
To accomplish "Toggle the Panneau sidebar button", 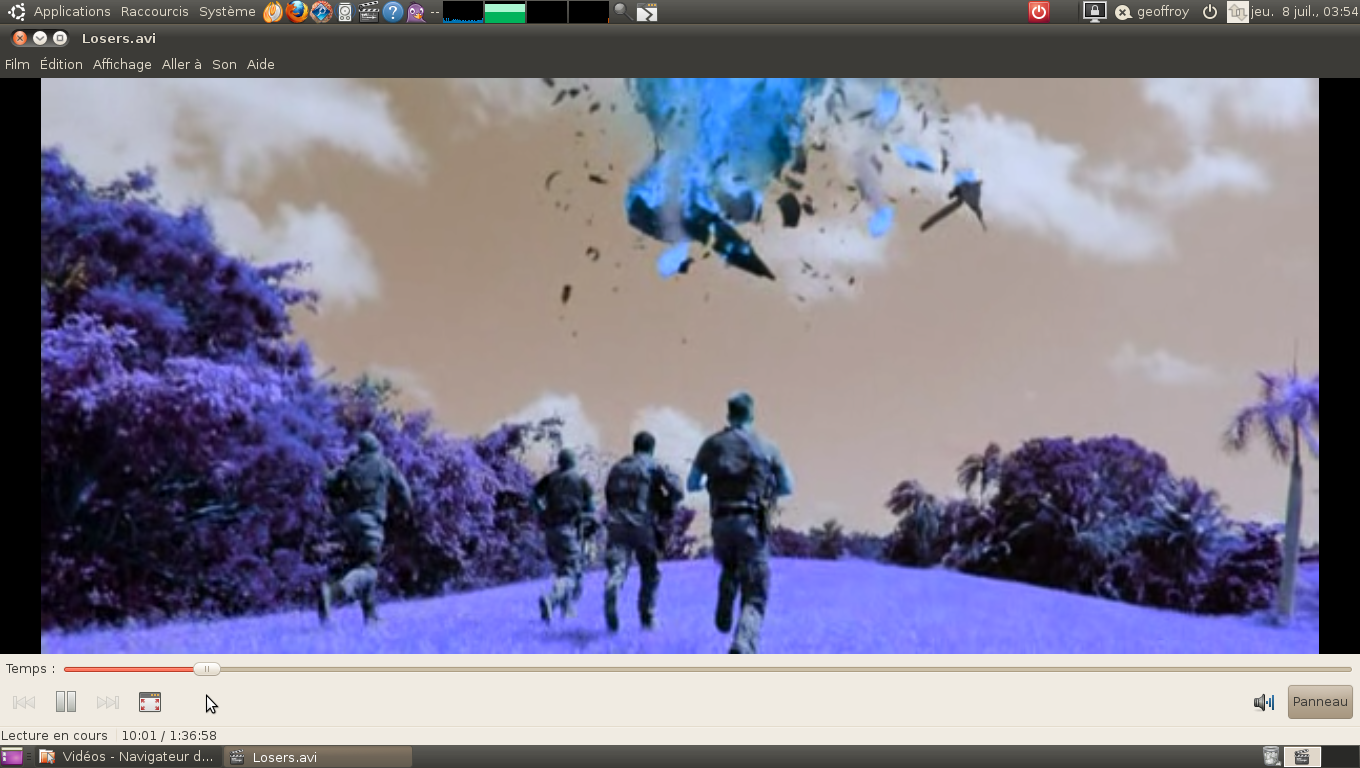I will click(x=1320, y=701).
